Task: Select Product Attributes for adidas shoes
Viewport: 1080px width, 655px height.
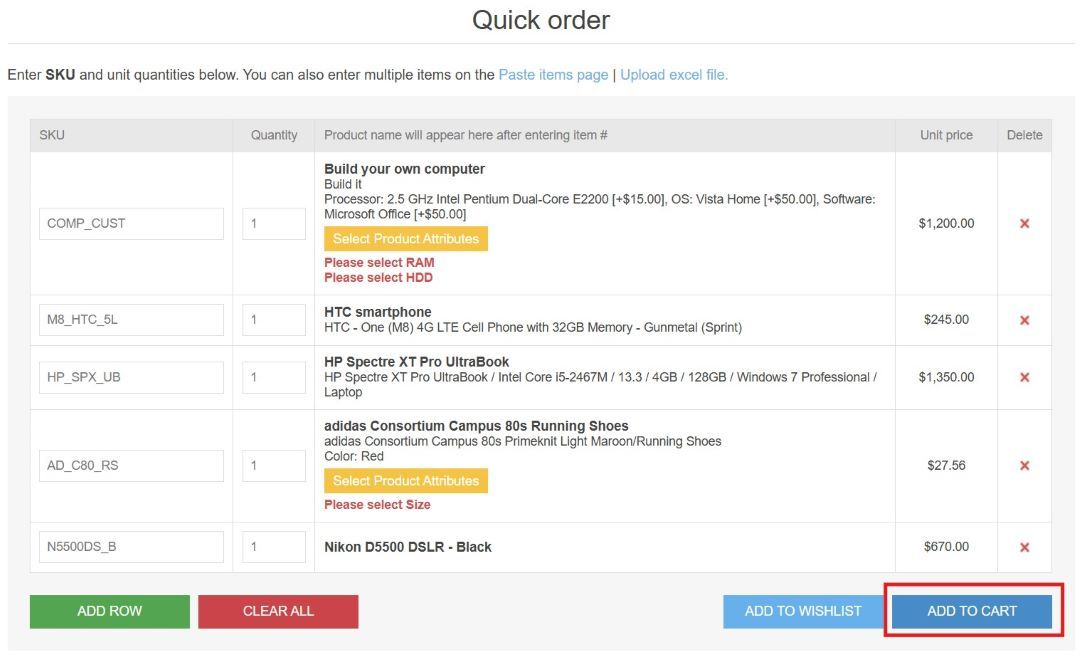Action: tap(406, 481)
